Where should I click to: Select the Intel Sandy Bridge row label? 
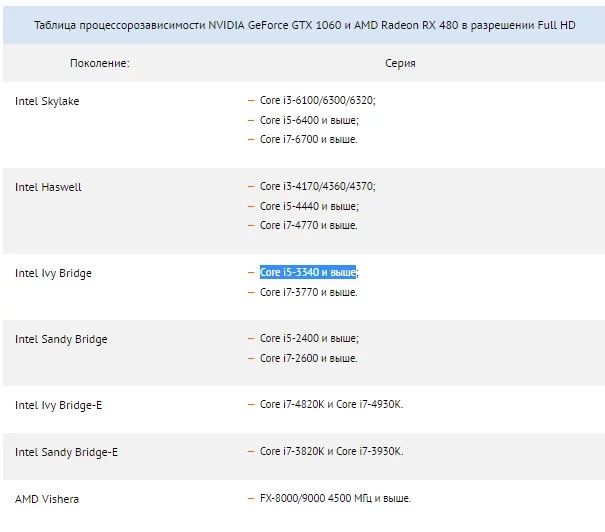click(x=61, y=339)
